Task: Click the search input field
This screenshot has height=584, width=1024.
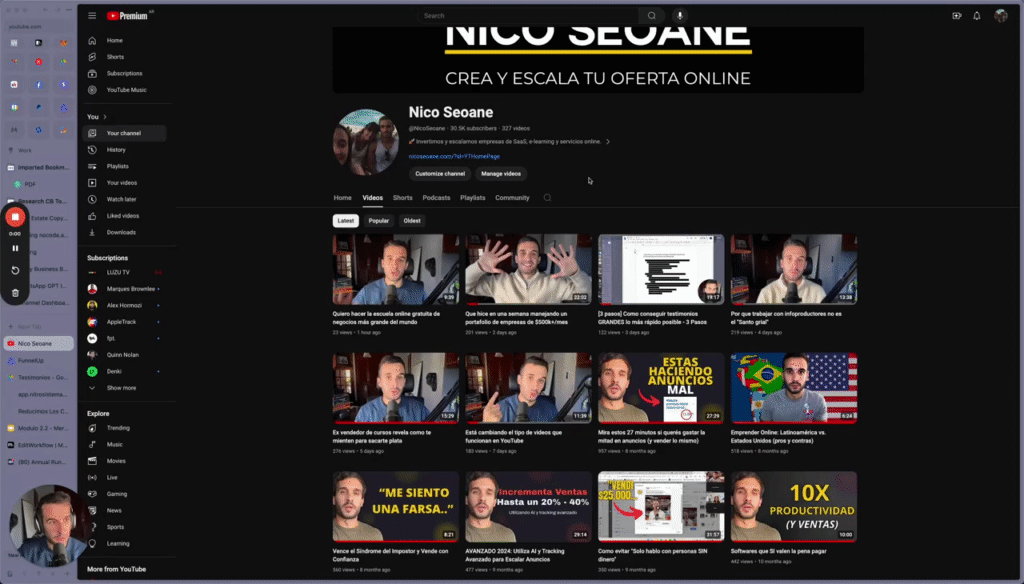Action: point(528,16)
